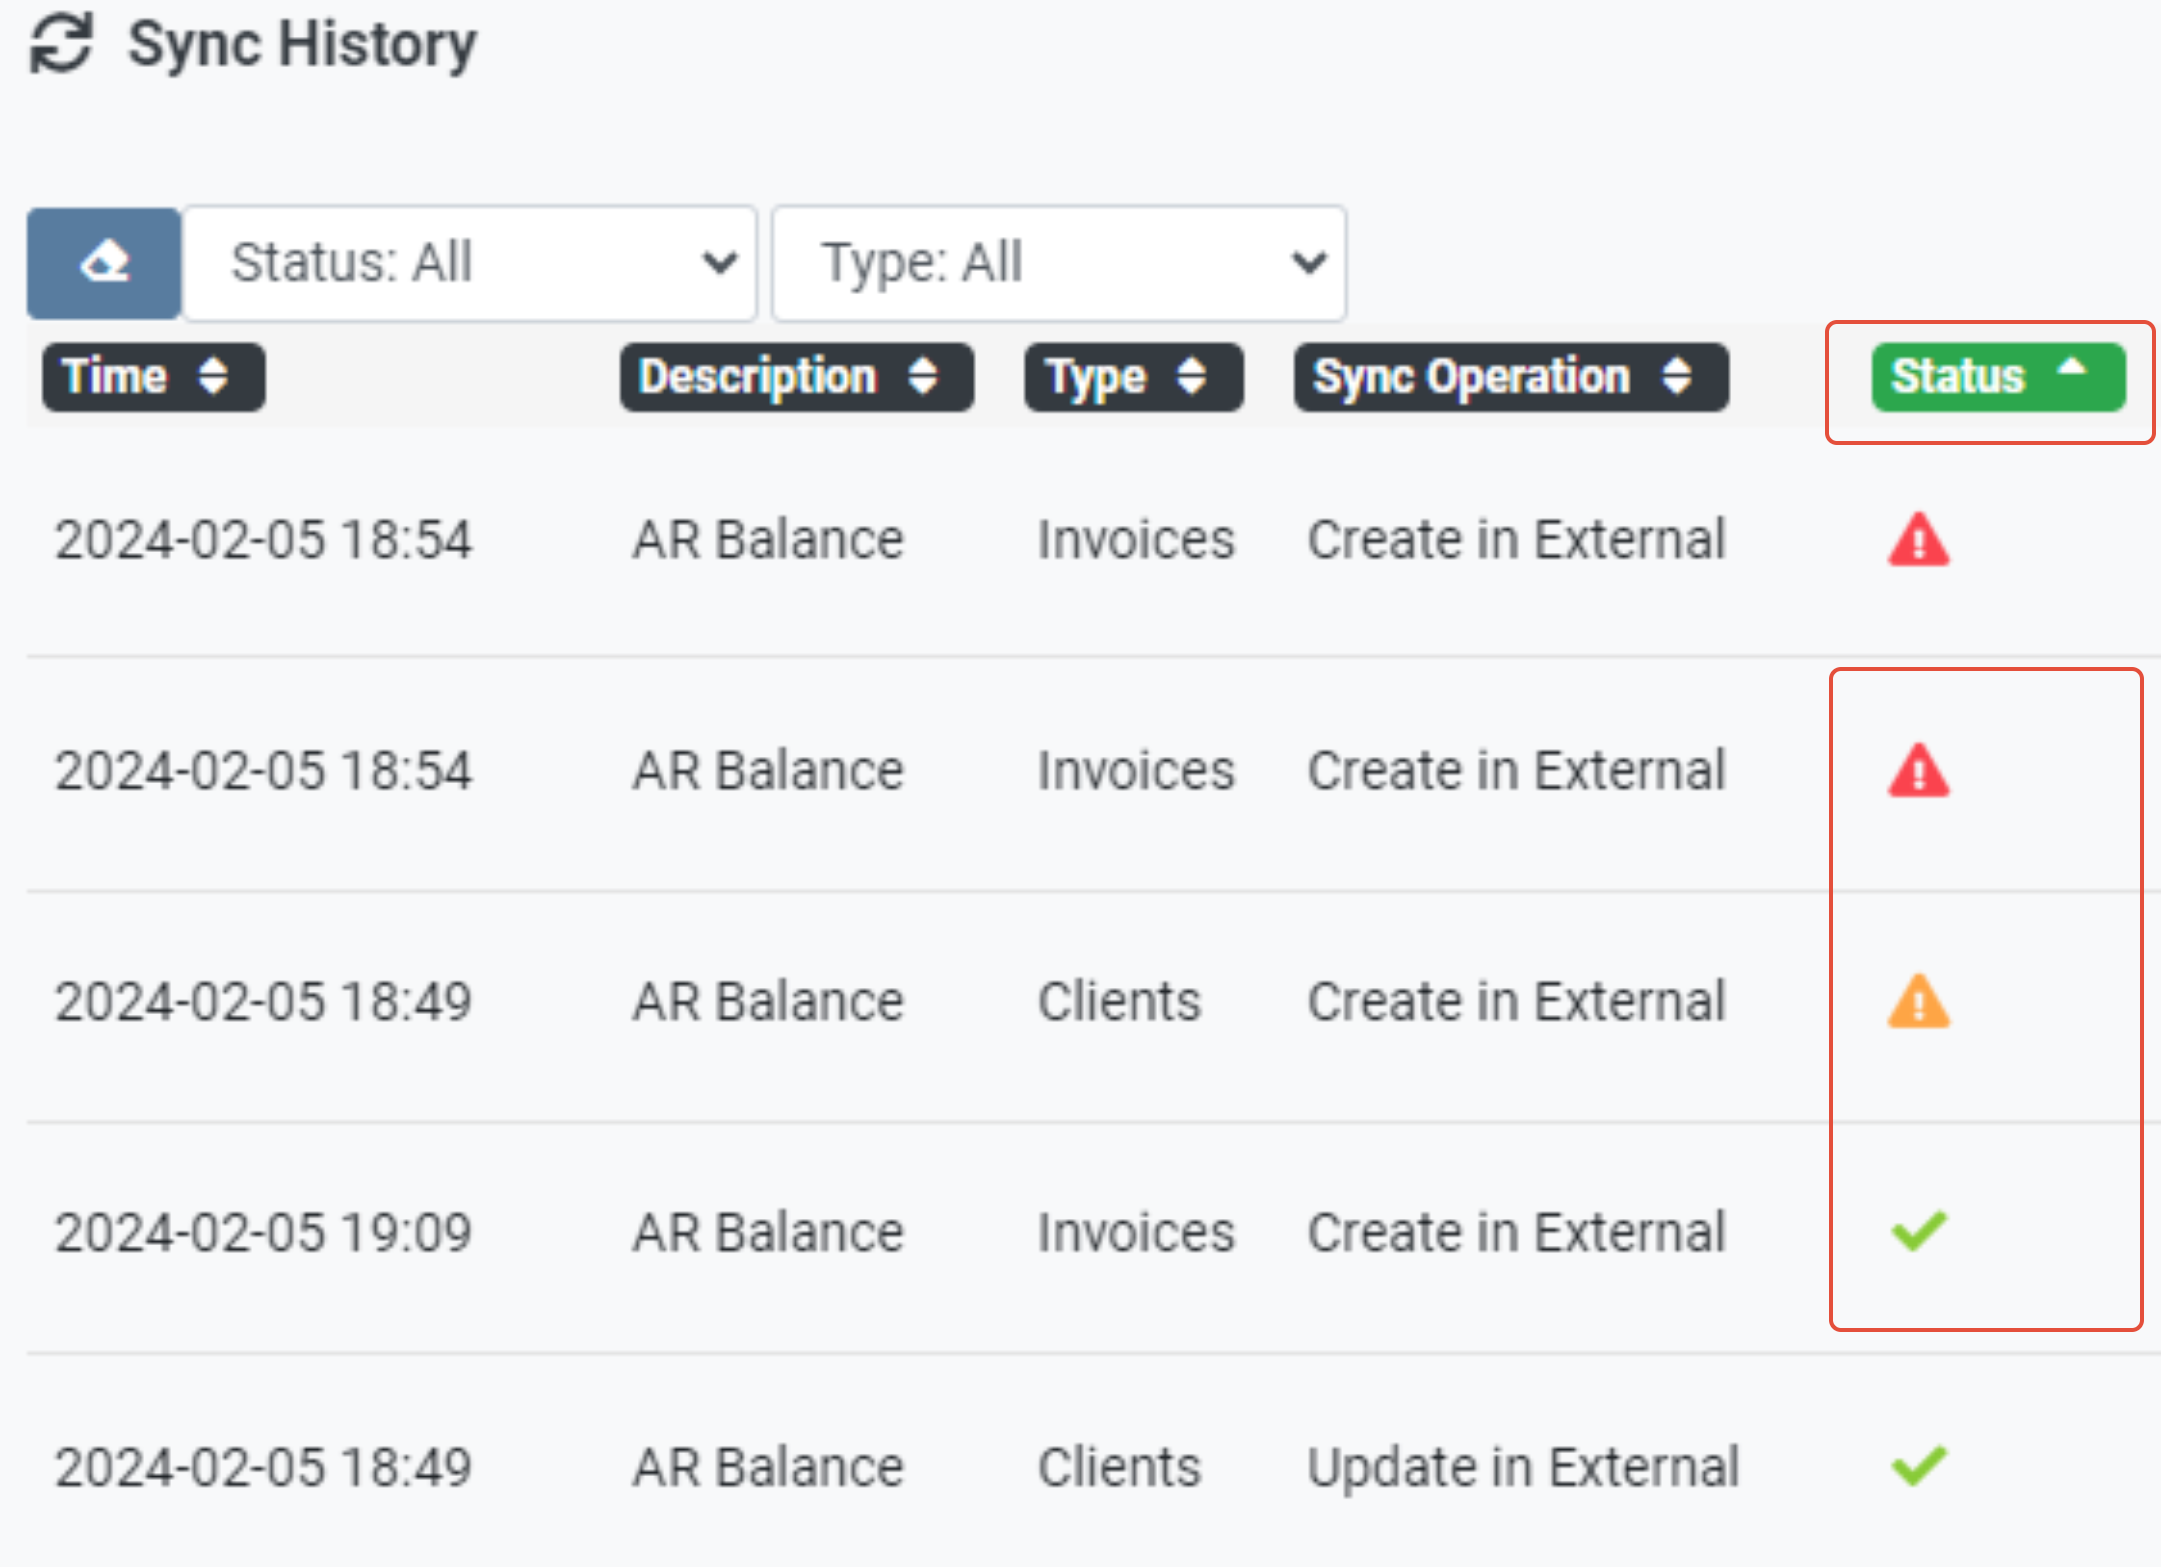This screenshot has height=1567, width=2161.
Task: Click the orange warning status icon
Action: (x=1918, y=1002)
